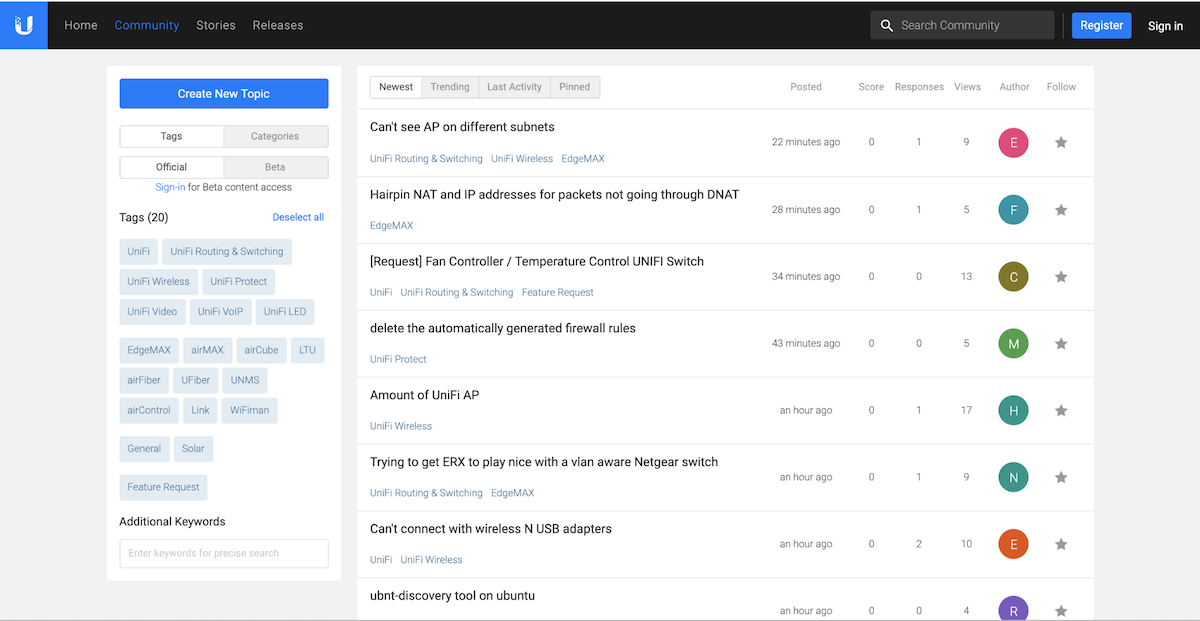Focus the Additional Keywords input field
The image size is (1200, 621).
224,553
